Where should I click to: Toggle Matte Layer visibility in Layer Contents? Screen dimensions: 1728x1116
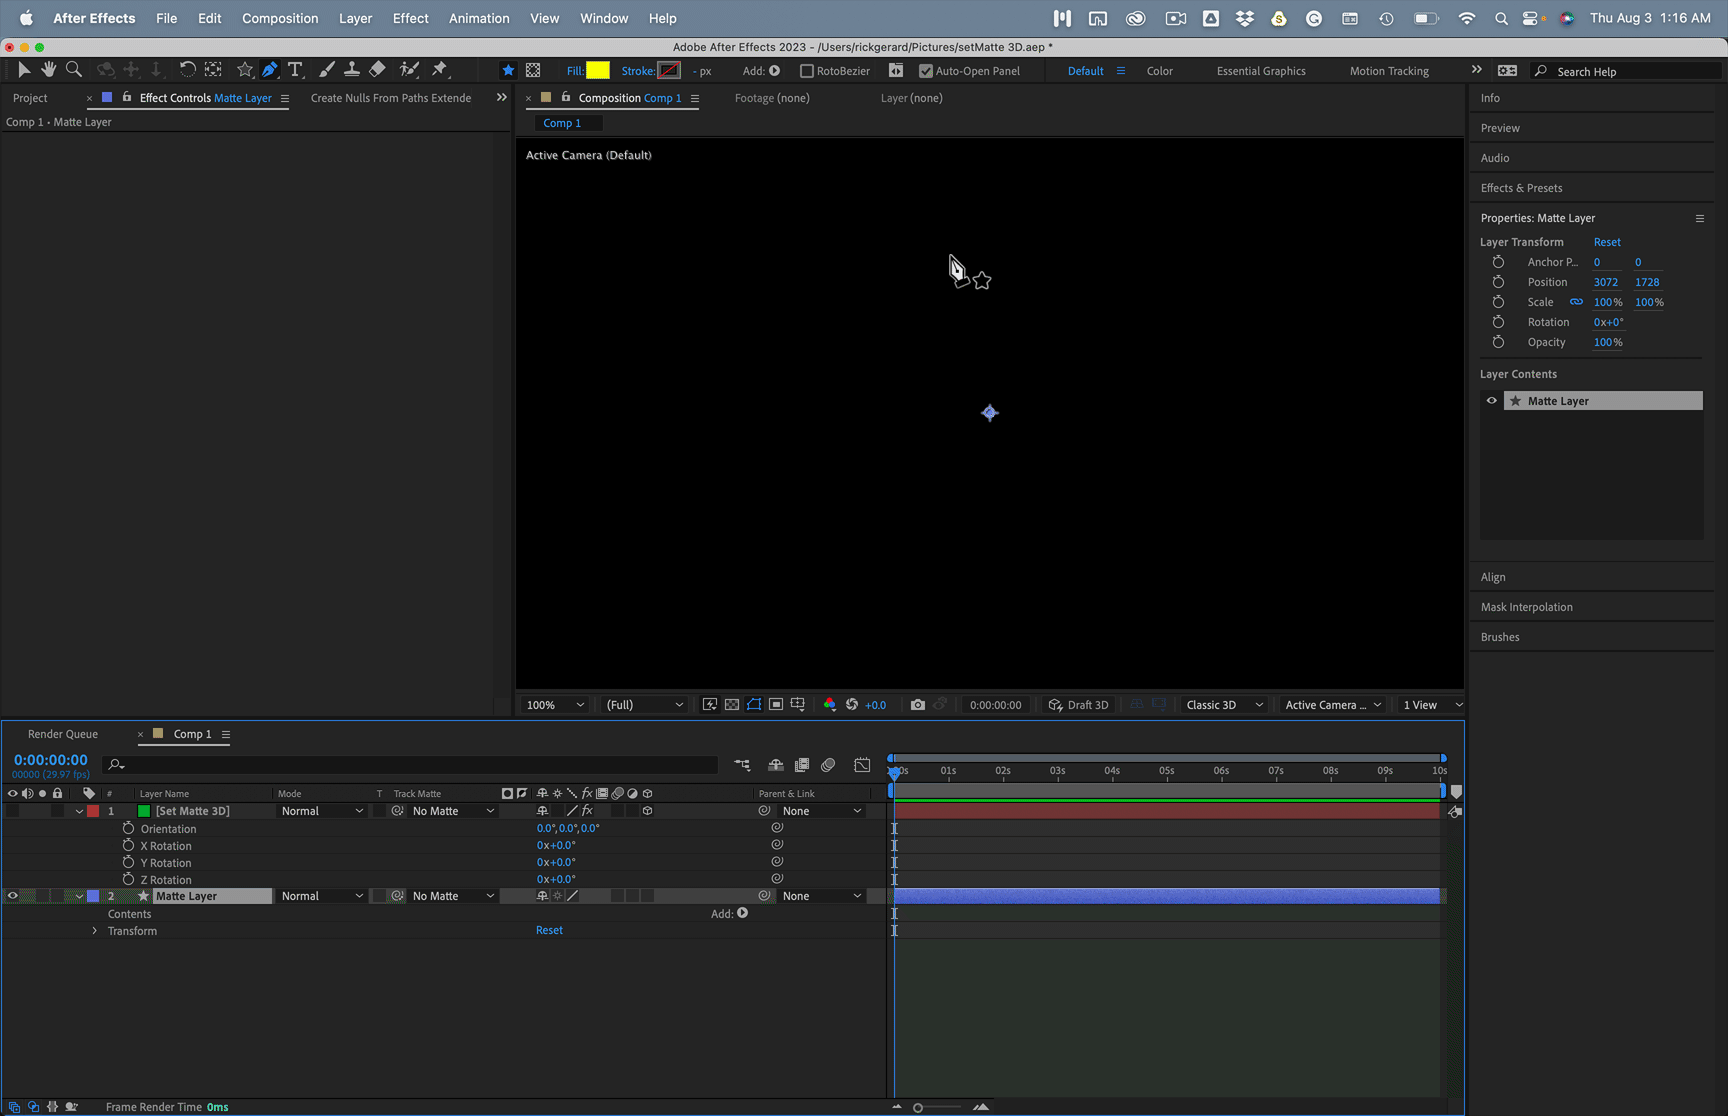(1492, 401)
